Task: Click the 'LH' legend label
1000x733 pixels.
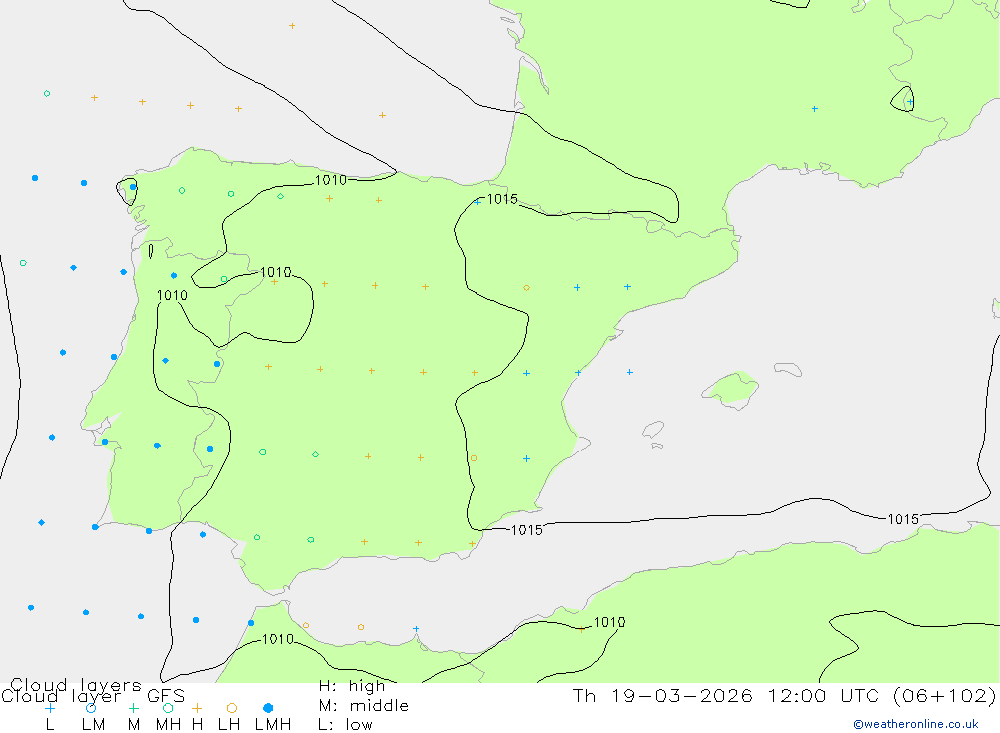Action: coord(229,725)
